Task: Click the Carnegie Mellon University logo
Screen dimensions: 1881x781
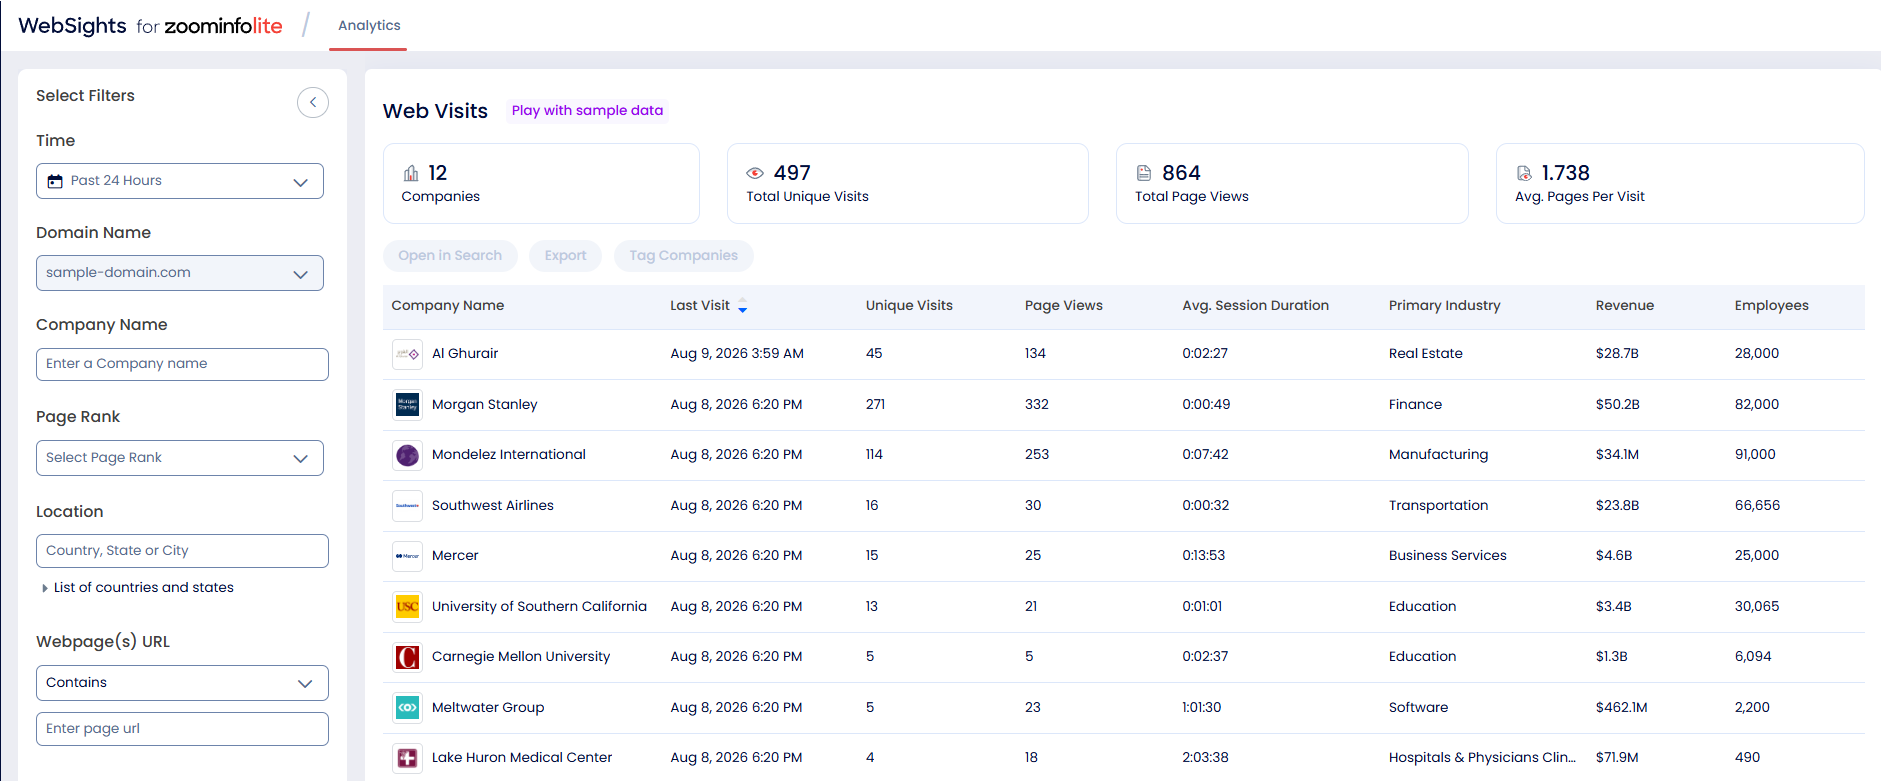Action: [x=407, y=657]
